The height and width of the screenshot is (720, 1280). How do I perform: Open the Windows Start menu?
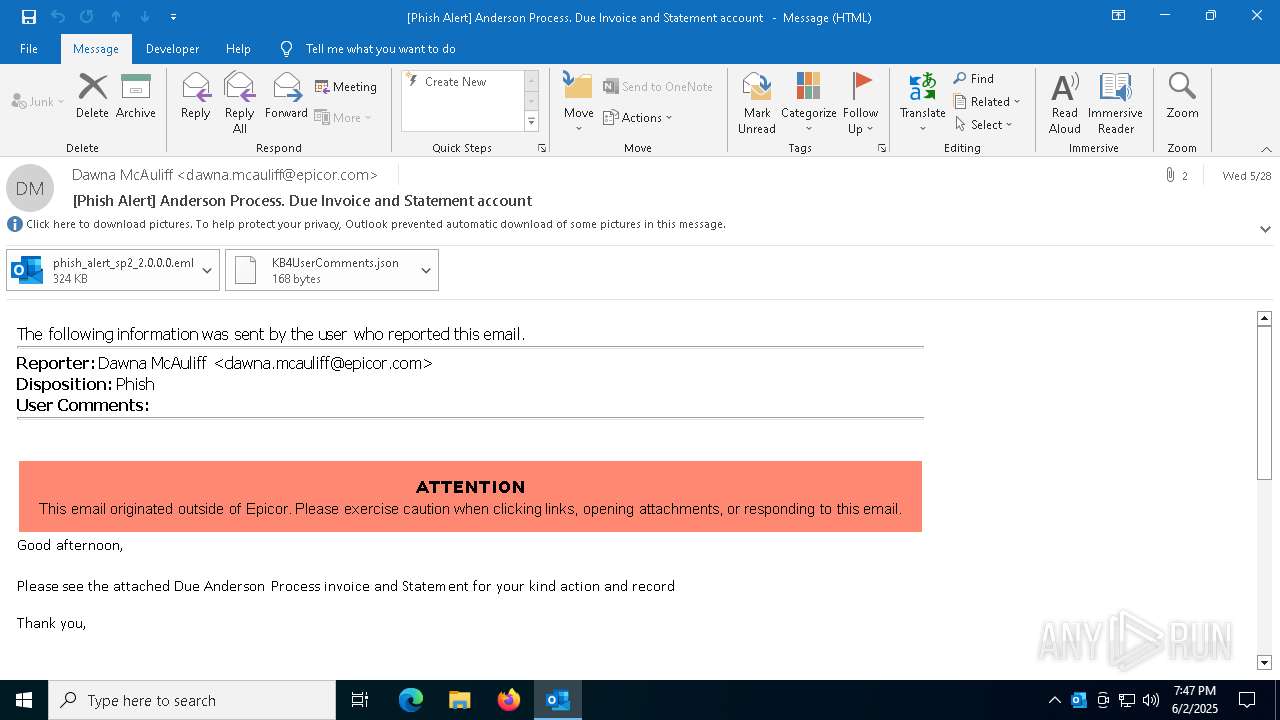(x=24, y=700)
